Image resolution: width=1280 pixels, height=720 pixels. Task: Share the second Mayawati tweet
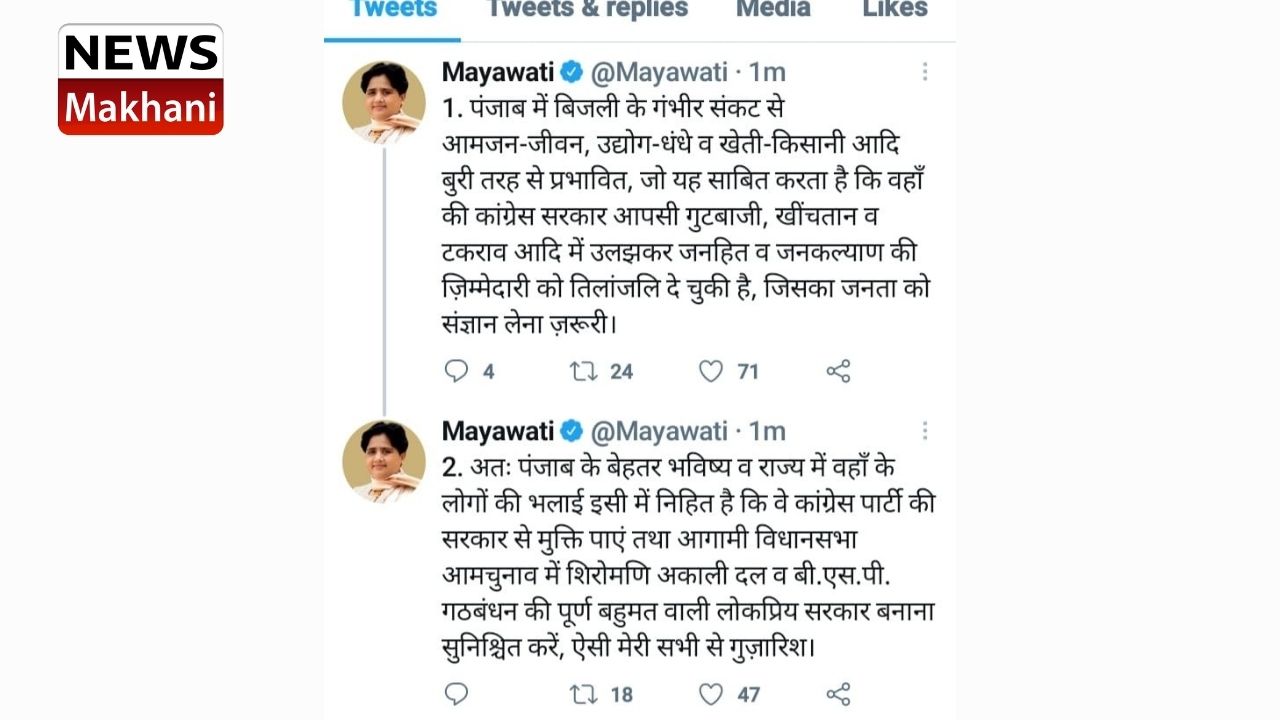coord(838,694)
